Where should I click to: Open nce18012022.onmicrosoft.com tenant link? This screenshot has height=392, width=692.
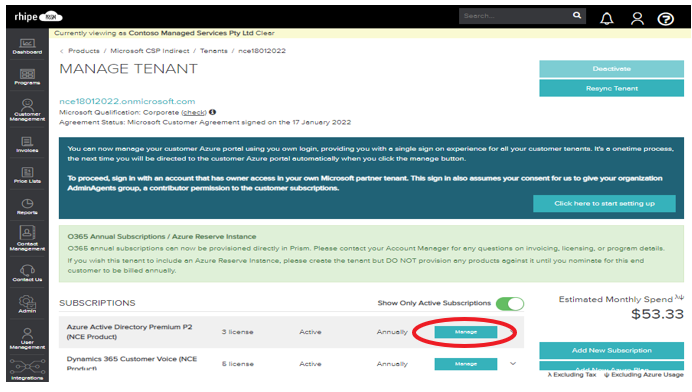[127, 101]
